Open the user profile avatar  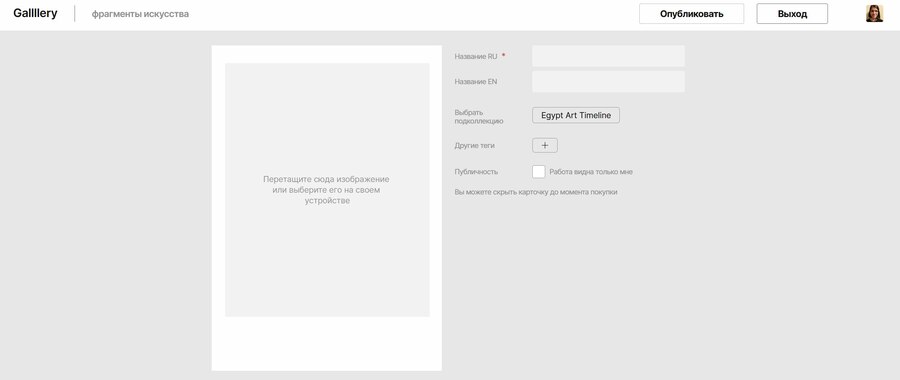click(874, 13)
